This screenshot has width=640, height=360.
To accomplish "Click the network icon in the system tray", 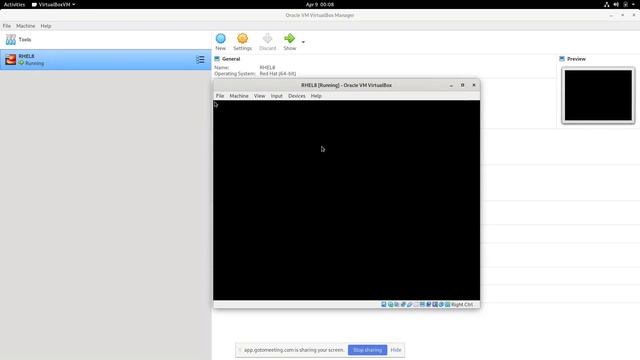I will [607, 4].
